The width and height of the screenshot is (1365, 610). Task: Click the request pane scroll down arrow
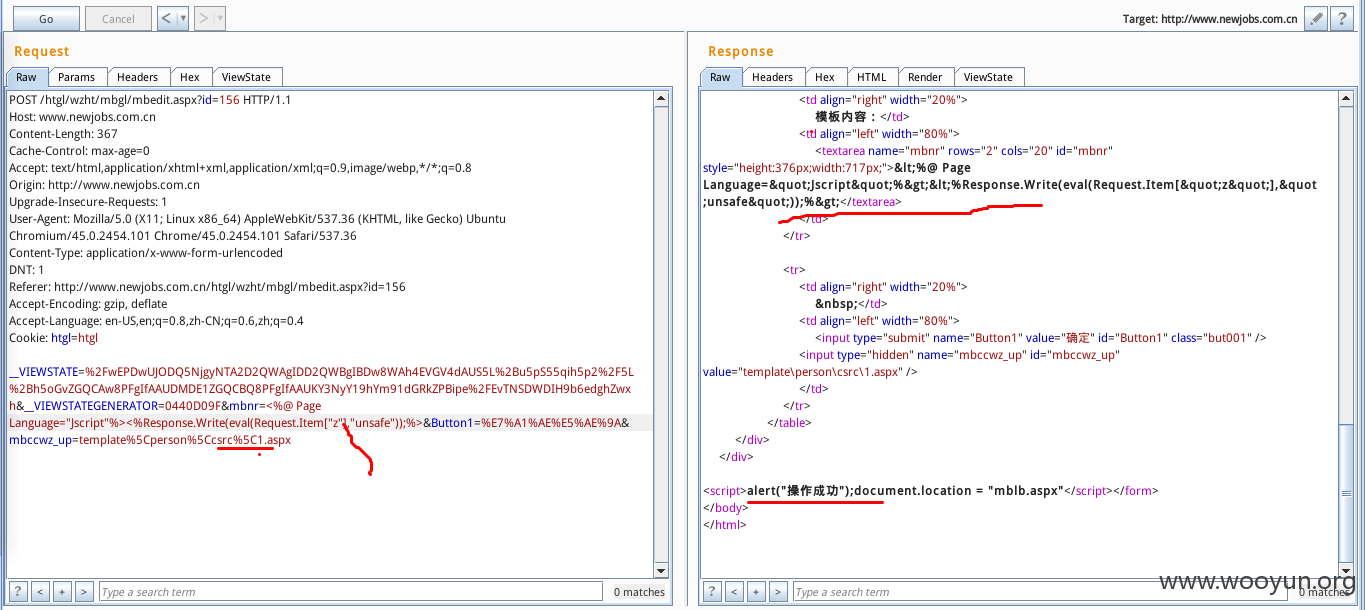pos(660,570)
